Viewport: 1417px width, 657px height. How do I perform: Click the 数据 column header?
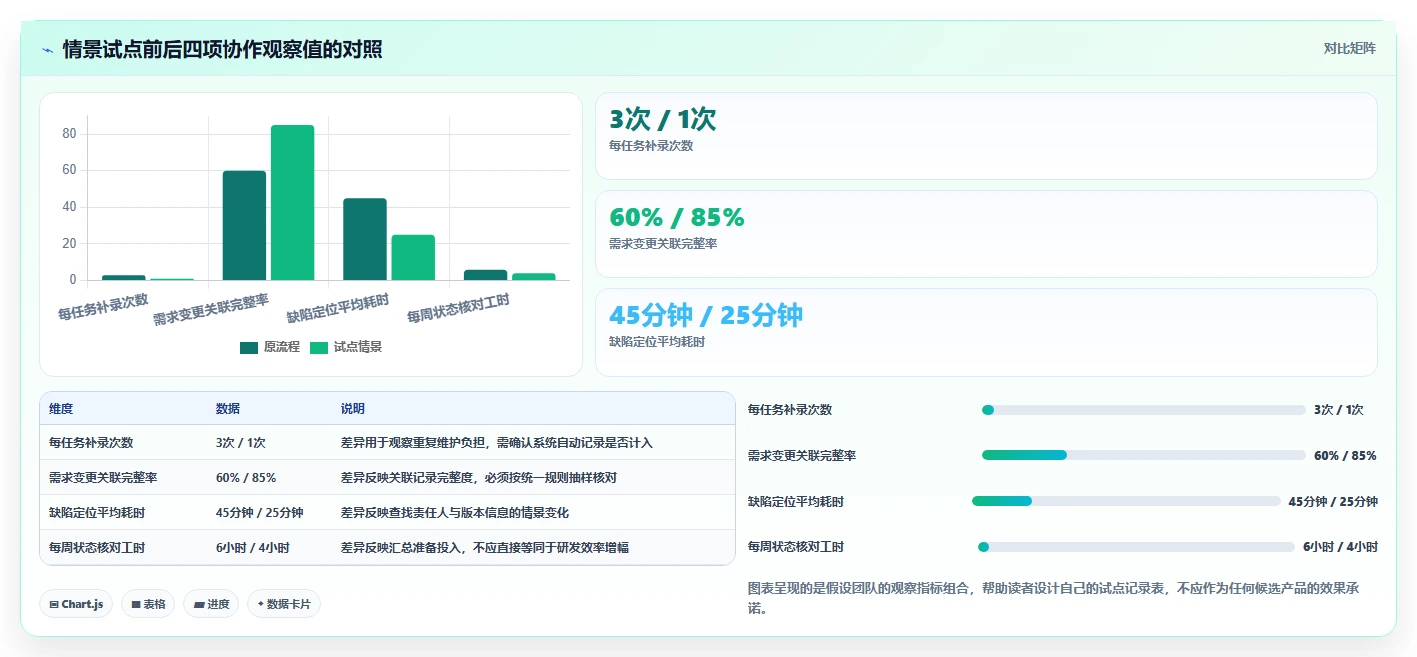click(x=228, y=409)
